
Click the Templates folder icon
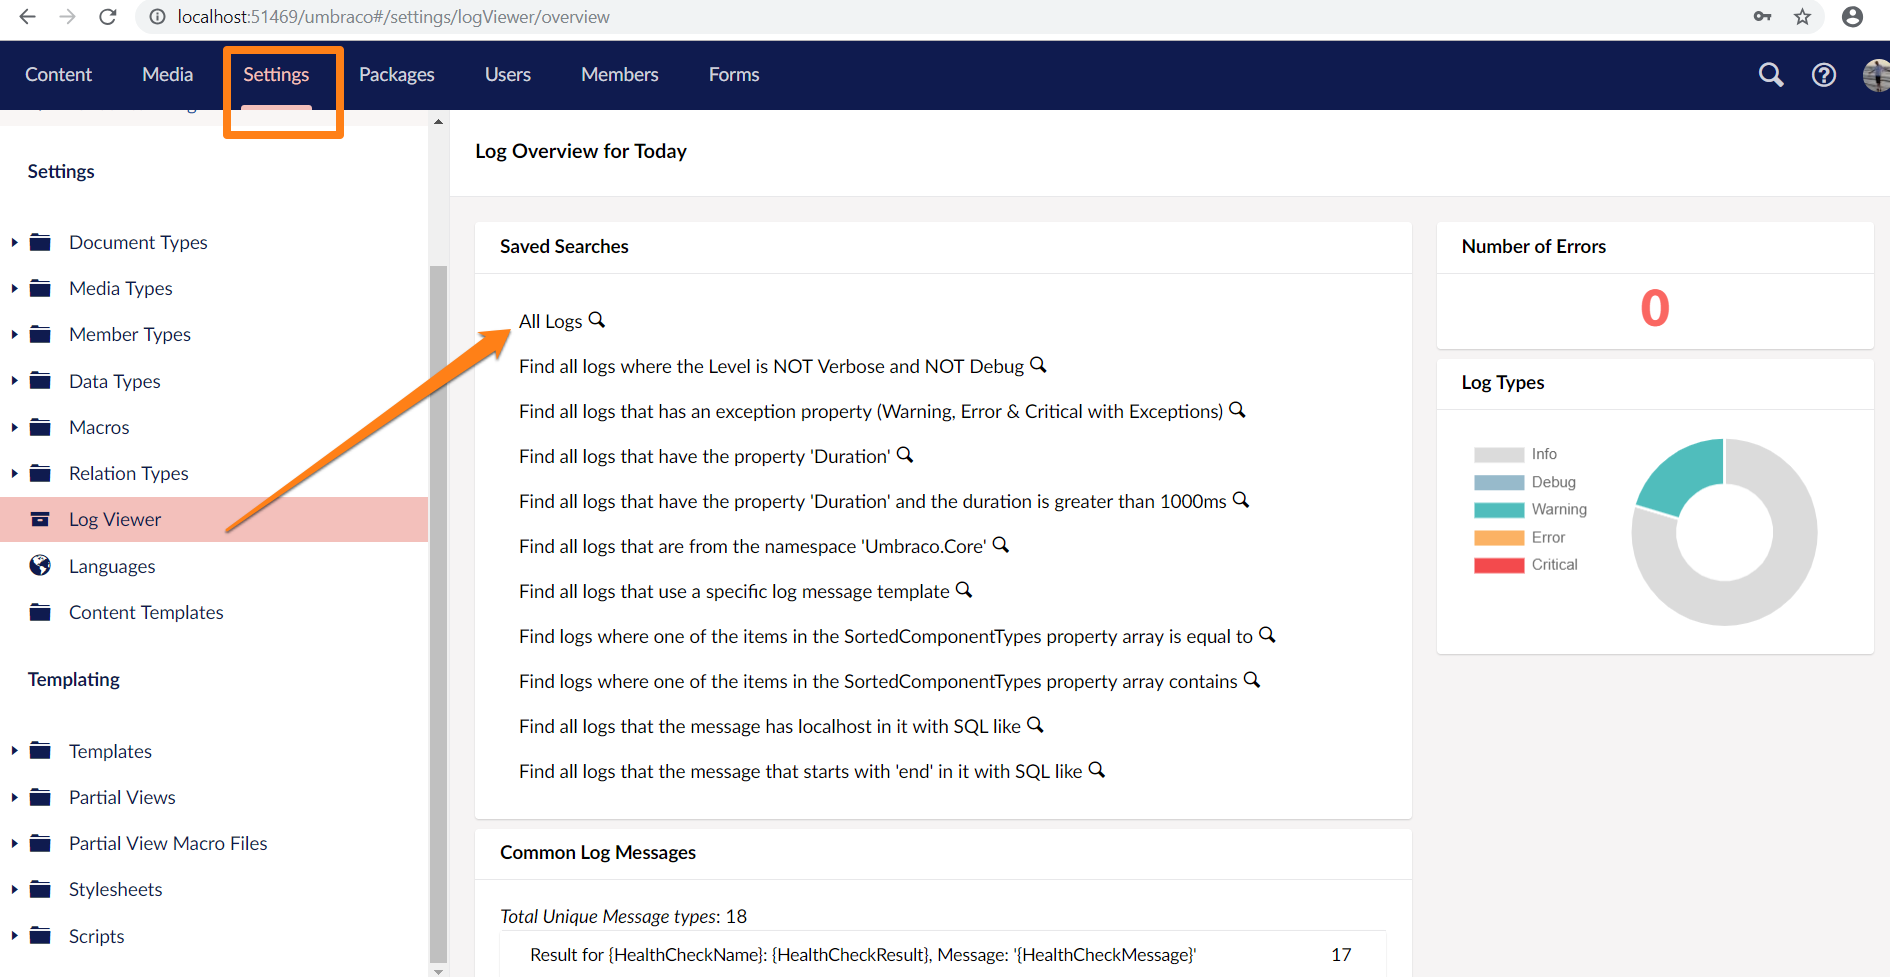tap(40, 751)
